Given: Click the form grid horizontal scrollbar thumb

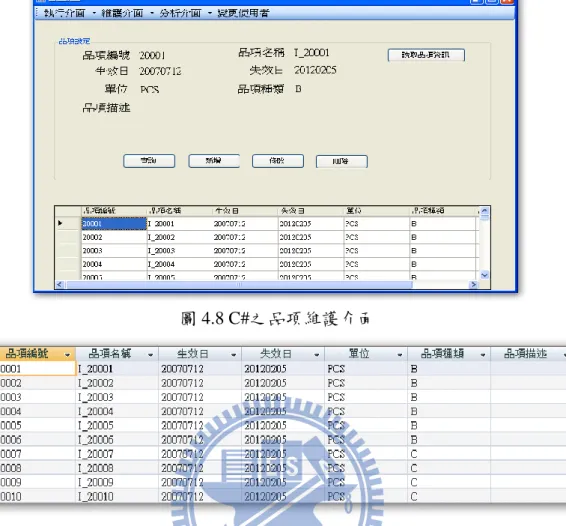Looking at the screenshot, I should pos(239,285).
